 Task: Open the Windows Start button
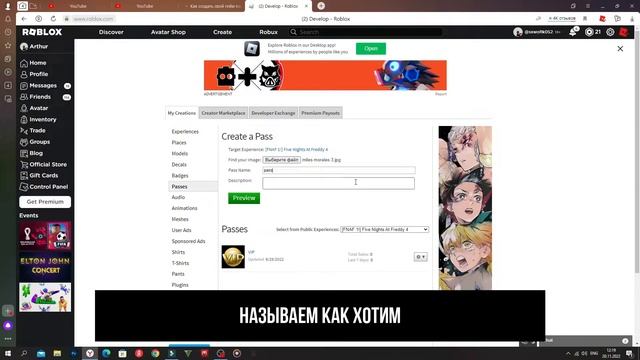click(7, 353)
